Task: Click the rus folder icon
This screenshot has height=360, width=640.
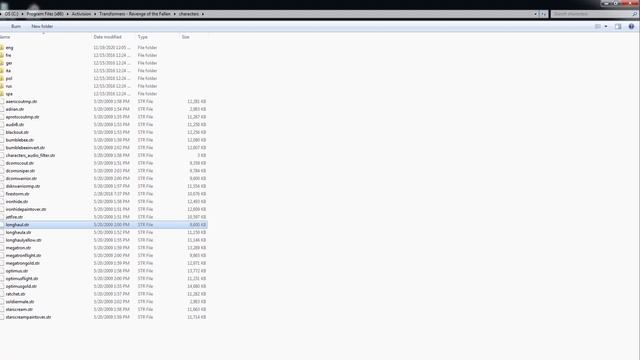Action: [2, 86]
